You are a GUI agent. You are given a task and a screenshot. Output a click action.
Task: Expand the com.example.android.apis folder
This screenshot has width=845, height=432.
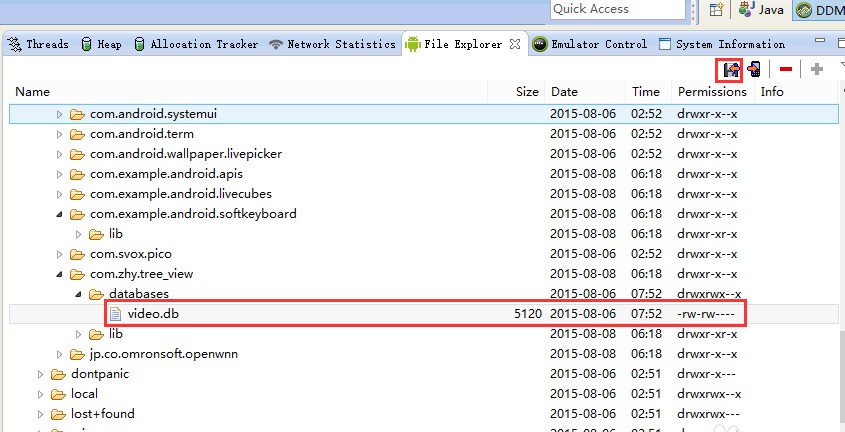pyautogui.click(x=59, y=175)
